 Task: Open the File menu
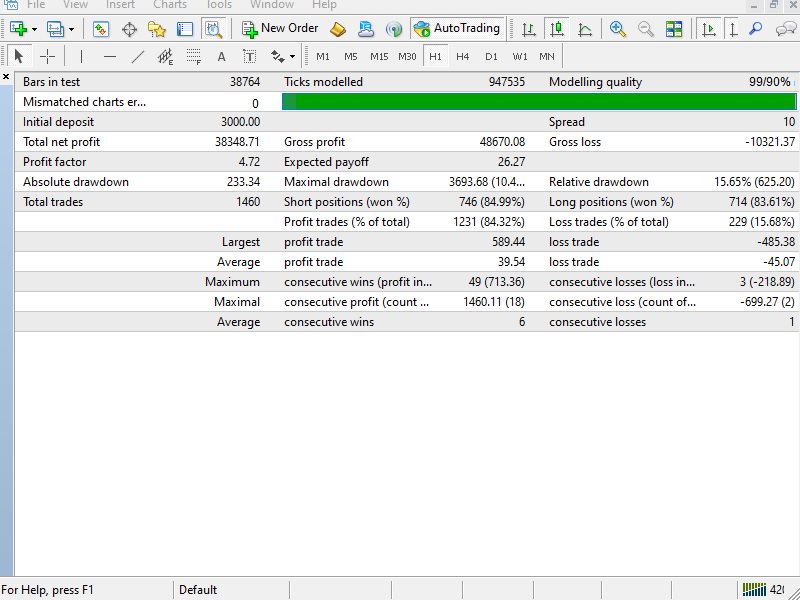click(36, 5)
